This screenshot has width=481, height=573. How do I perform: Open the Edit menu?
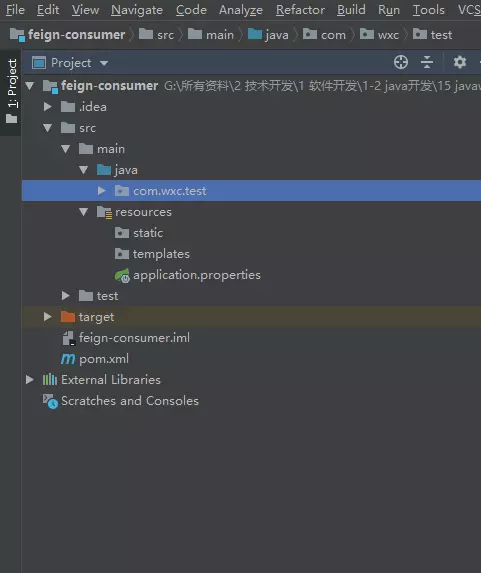[48, 10]
